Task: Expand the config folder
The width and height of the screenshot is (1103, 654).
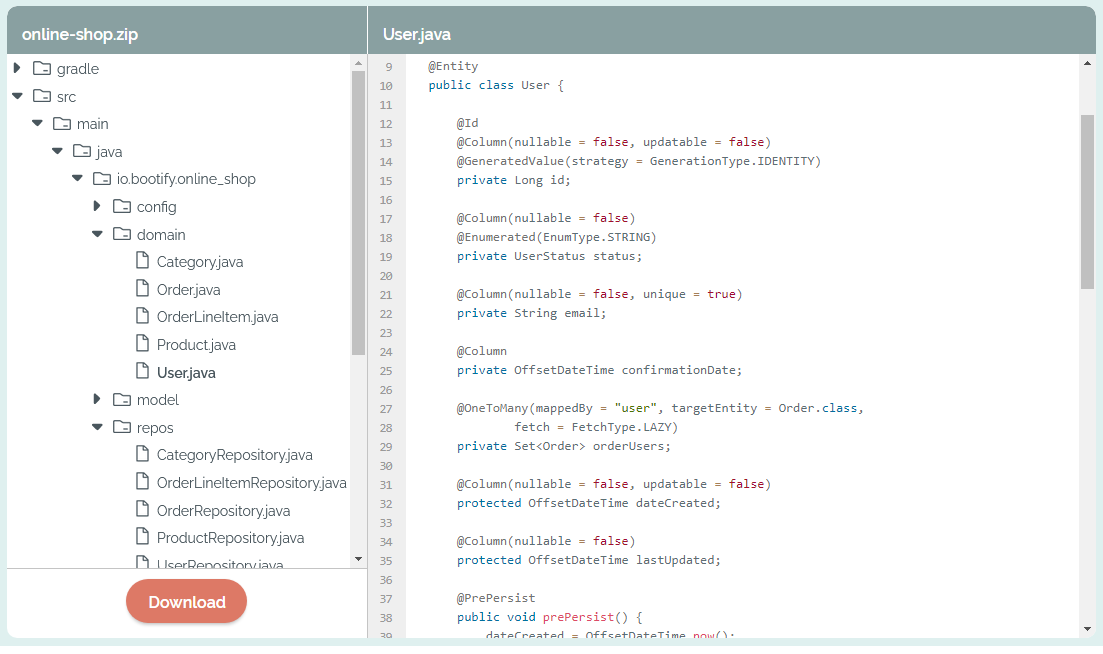Action: pos(97,206)
